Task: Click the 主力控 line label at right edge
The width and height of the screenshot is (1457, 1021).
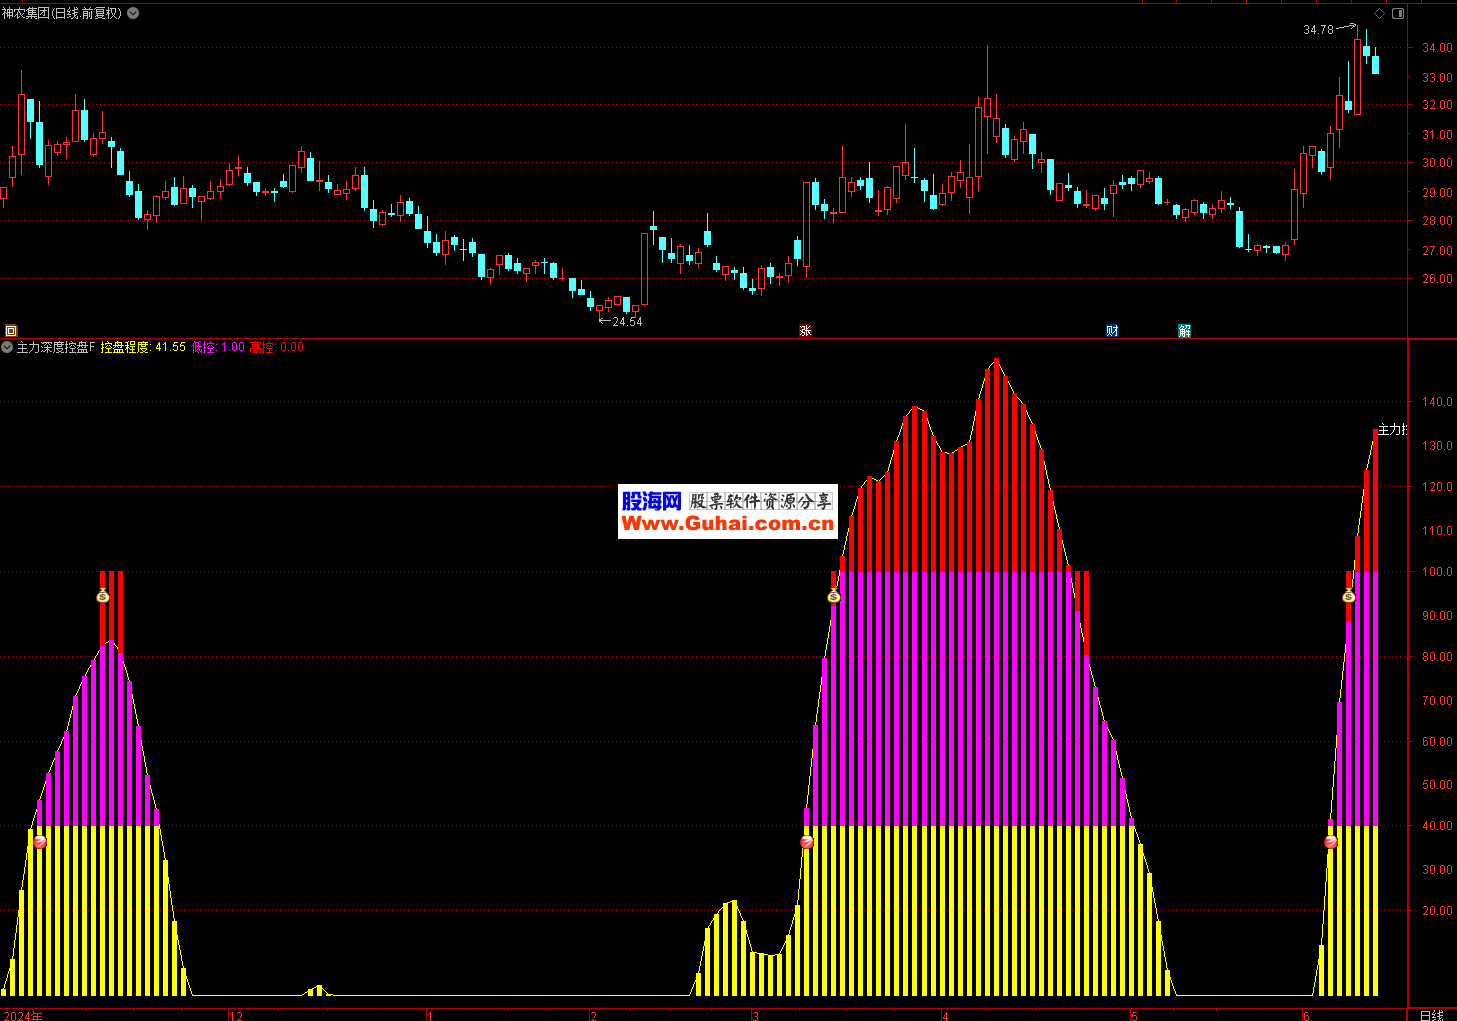Action: click(x=1392, y=430)
